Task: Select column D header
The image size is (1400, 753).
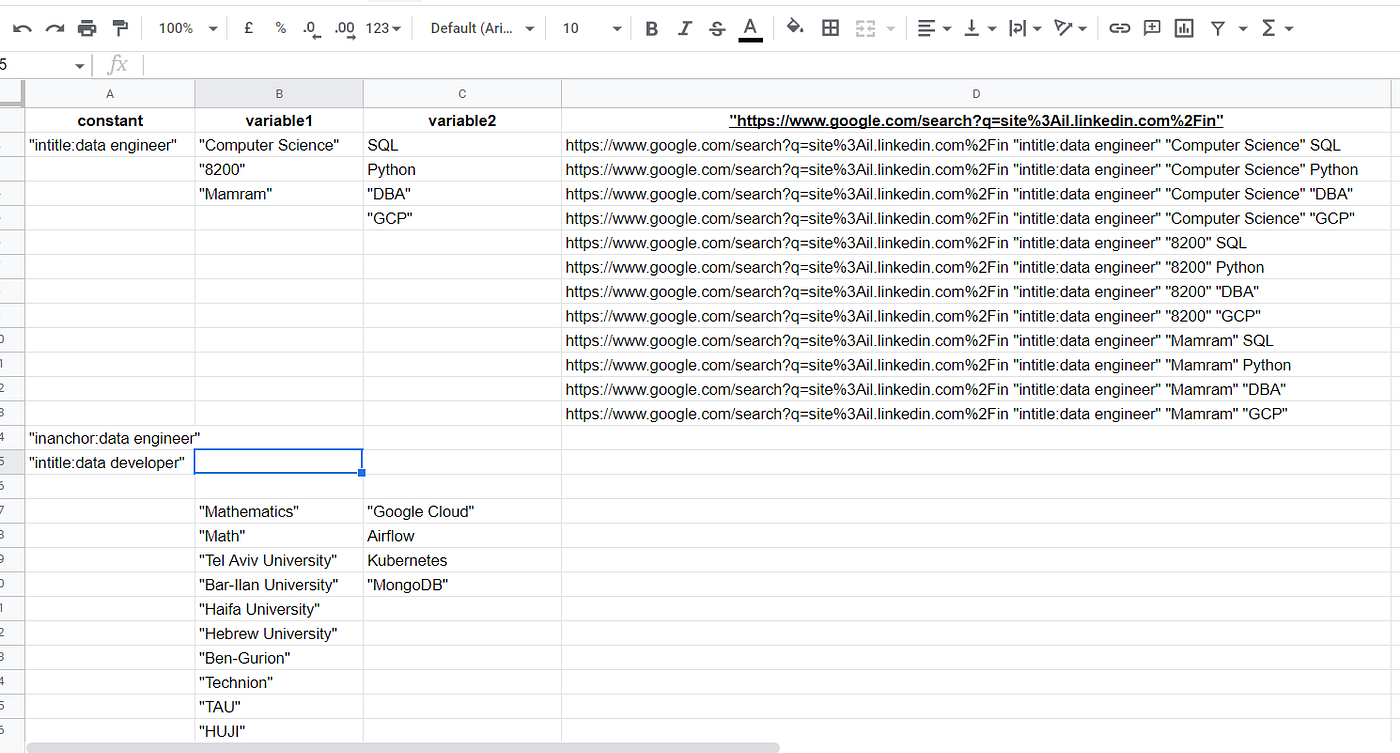Action: pos(976,94)
